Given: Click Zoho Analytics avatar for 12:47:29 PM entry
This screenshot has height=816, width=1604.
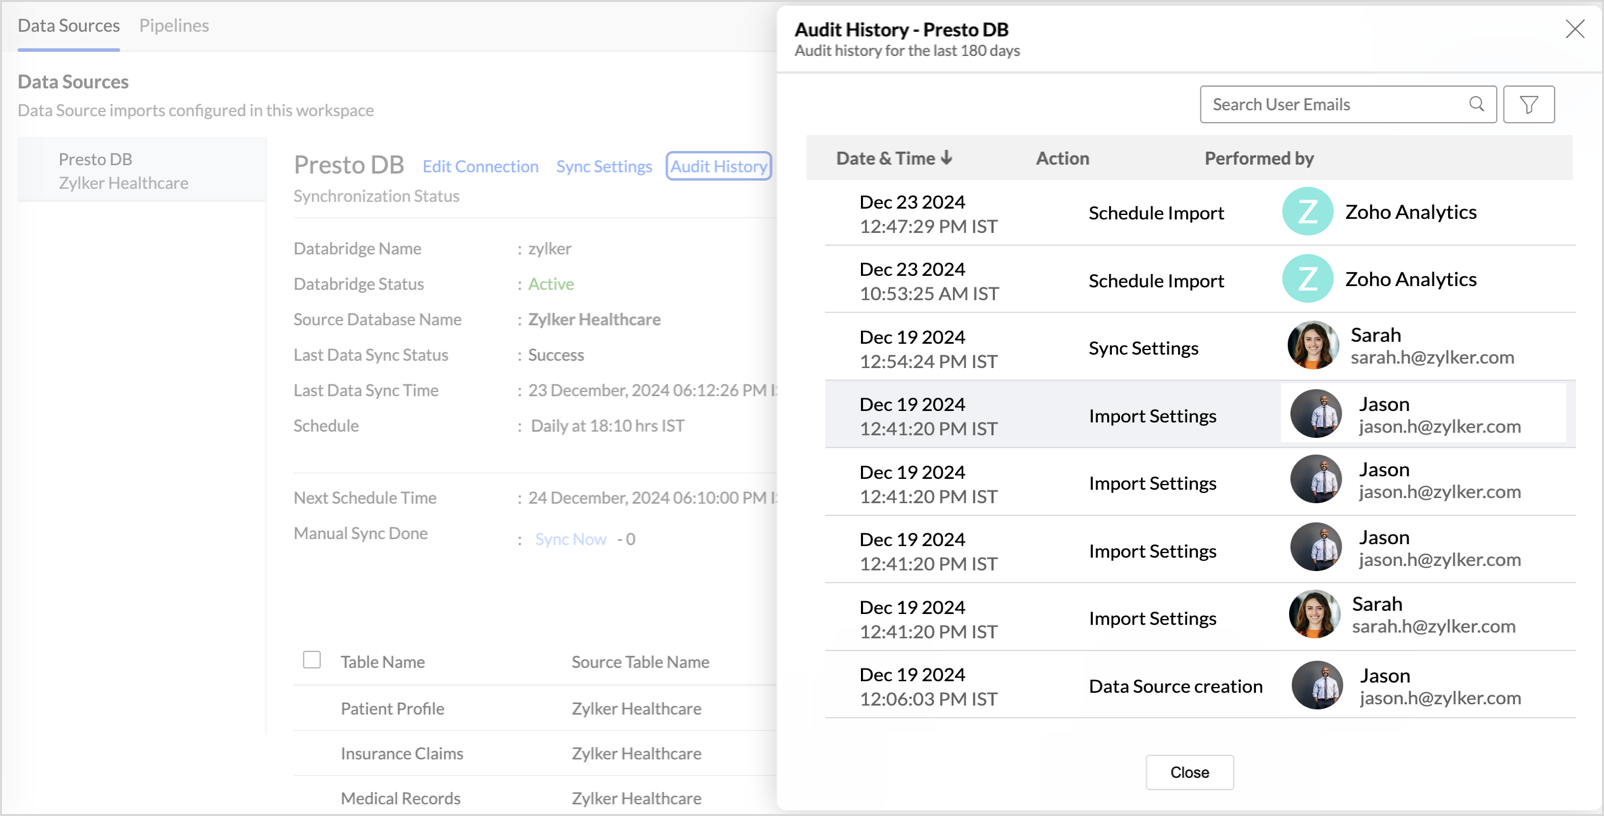Looking at the screenshot, I should click(1307, 211).
